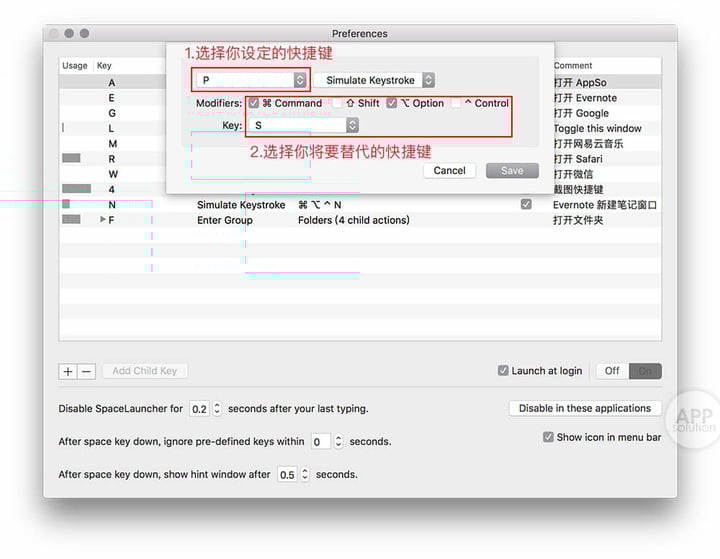Uncheck Show icon in menu bar
The width and height of the screenshot is (720, 559).
point(548,437)
